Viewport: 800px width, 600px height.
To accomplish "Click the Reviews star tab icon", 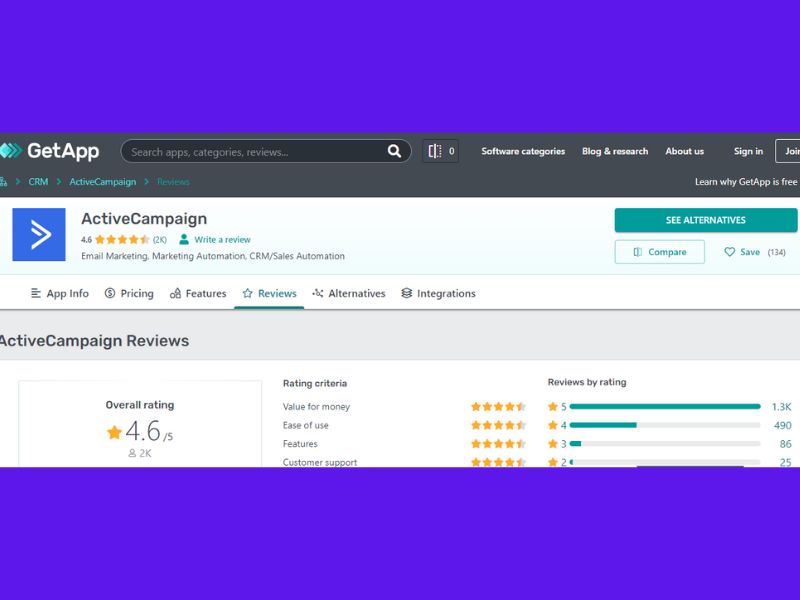I will coord(247,293).
